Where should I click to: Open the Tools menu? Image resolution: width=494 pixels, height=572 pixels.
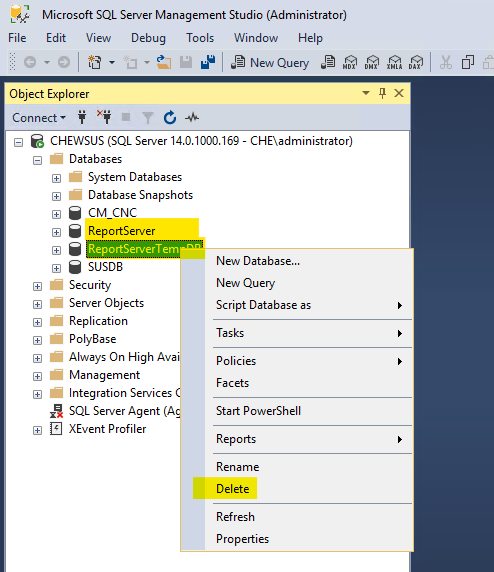pyautogui.click(x=200, y=38)
